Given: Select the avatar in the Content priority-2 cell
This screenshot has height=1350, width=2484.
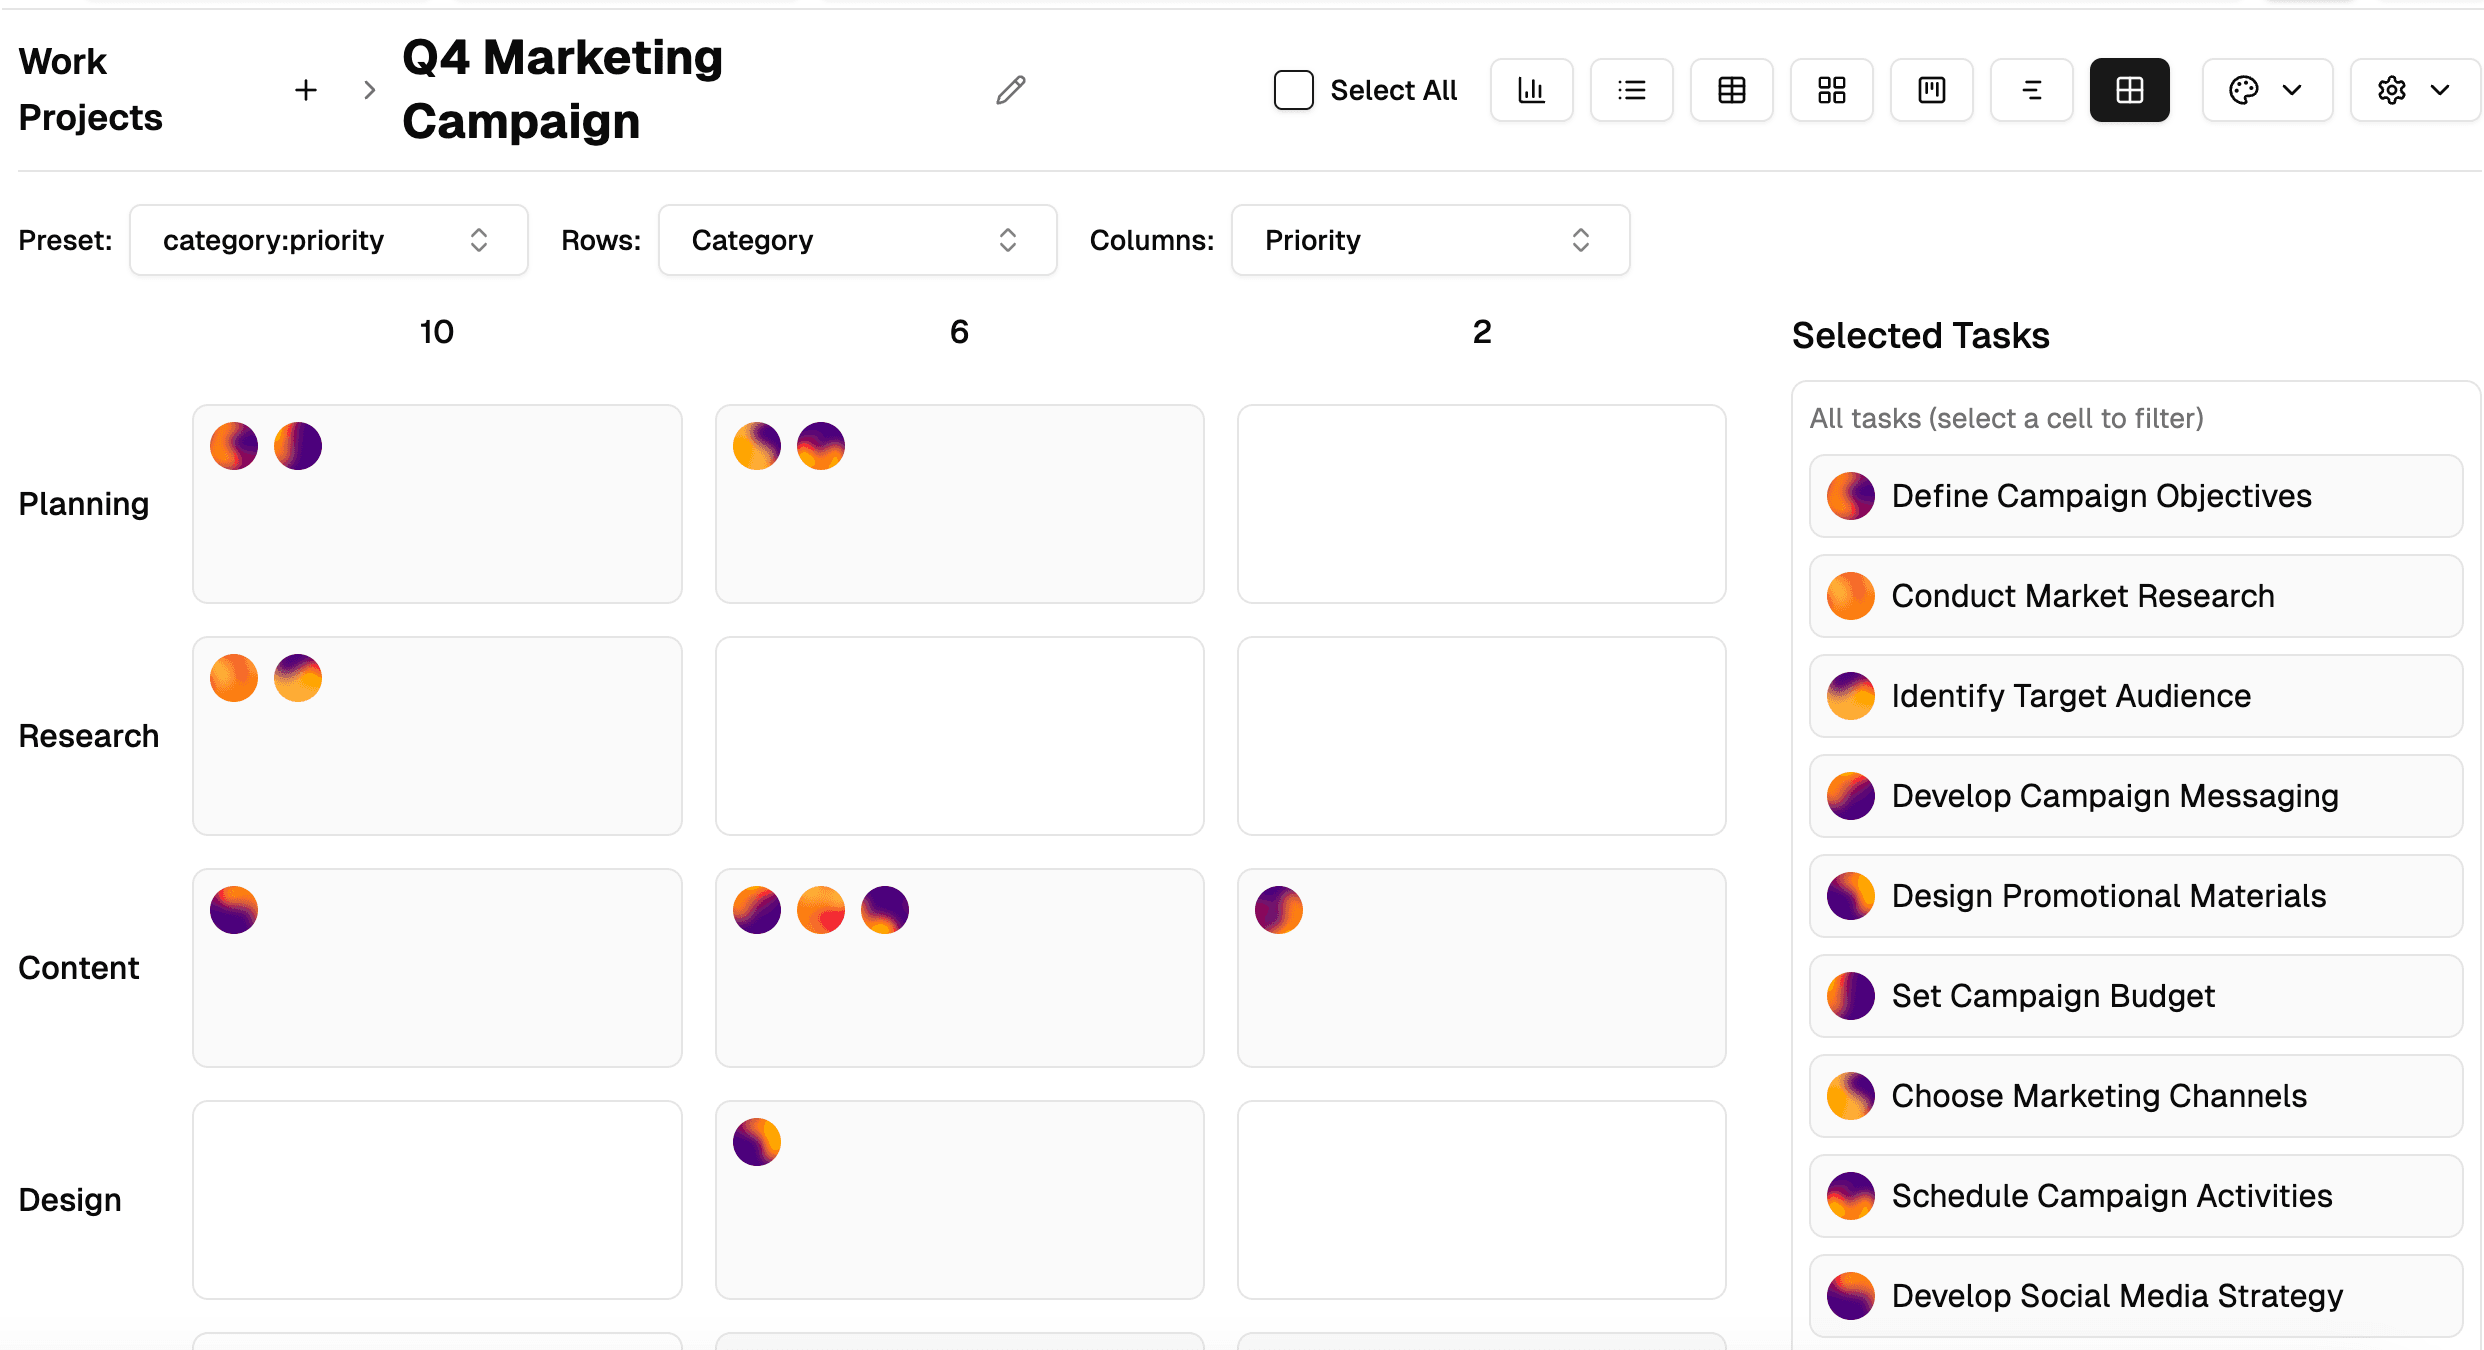Looking at the screenshot, I should click(1280, 909).
